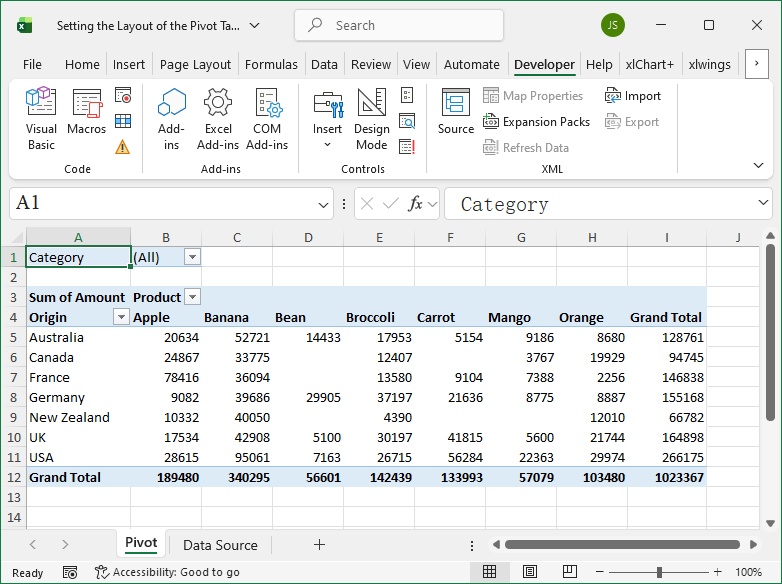Open control Properties icon

(407, 95)
